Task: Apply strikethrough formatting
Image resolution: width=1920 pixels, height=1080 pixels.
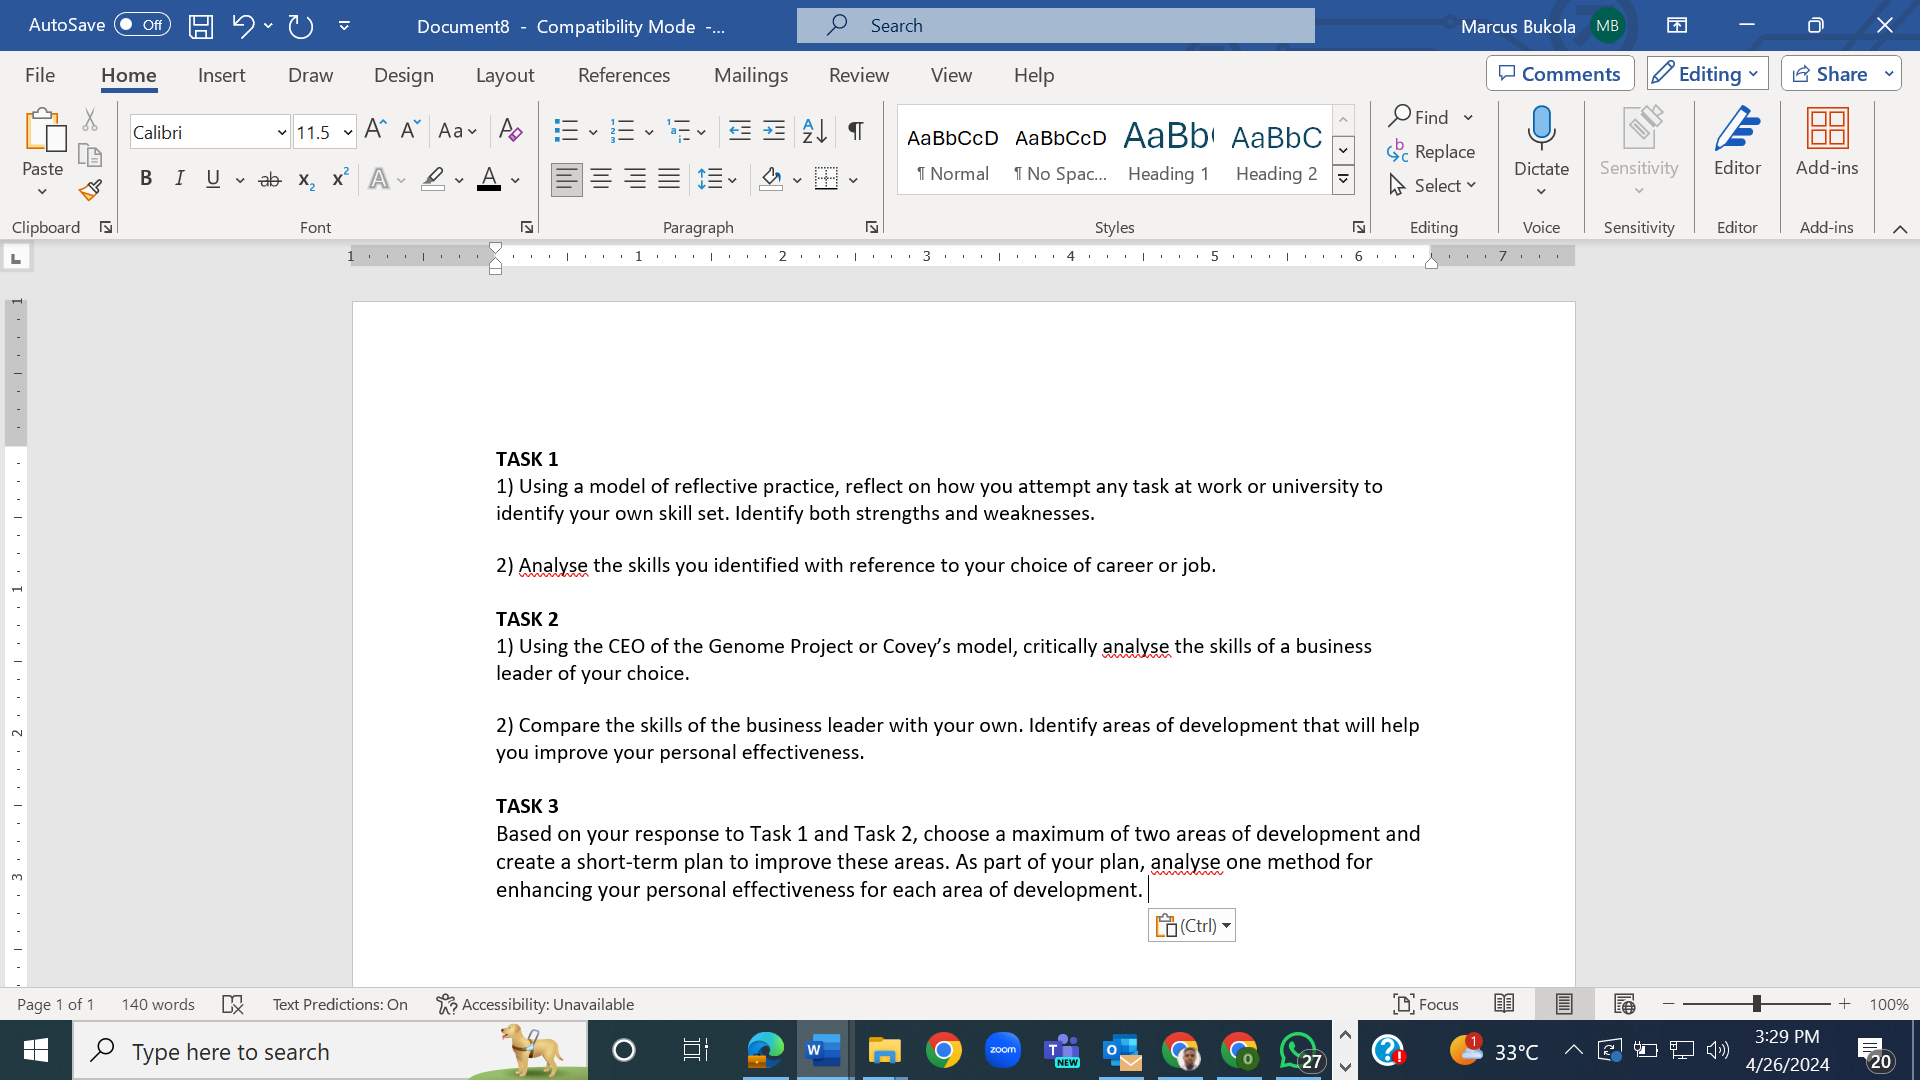Action: pos(269,179)
